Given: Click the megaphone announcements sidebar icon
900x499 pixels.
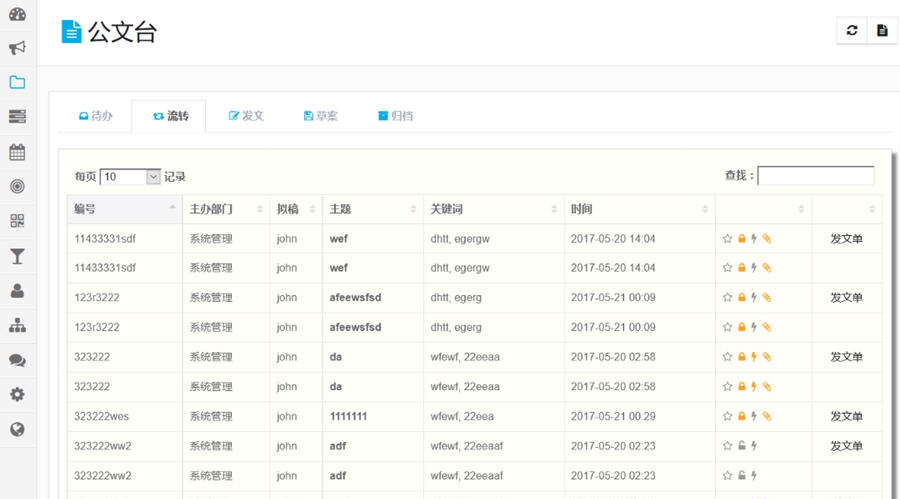Looking at the screenshot, I should pyautogui.click(x=17, y=48).
